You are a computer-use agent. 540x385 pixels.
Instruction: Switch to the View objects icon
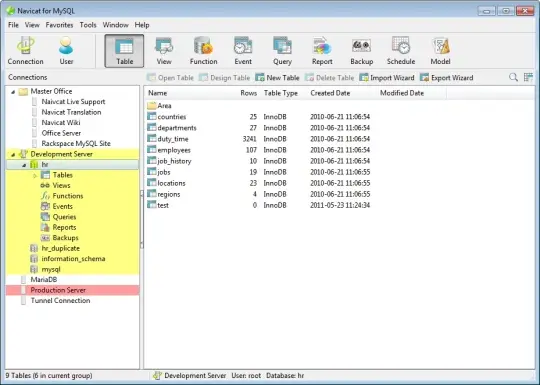coord(164,51)
